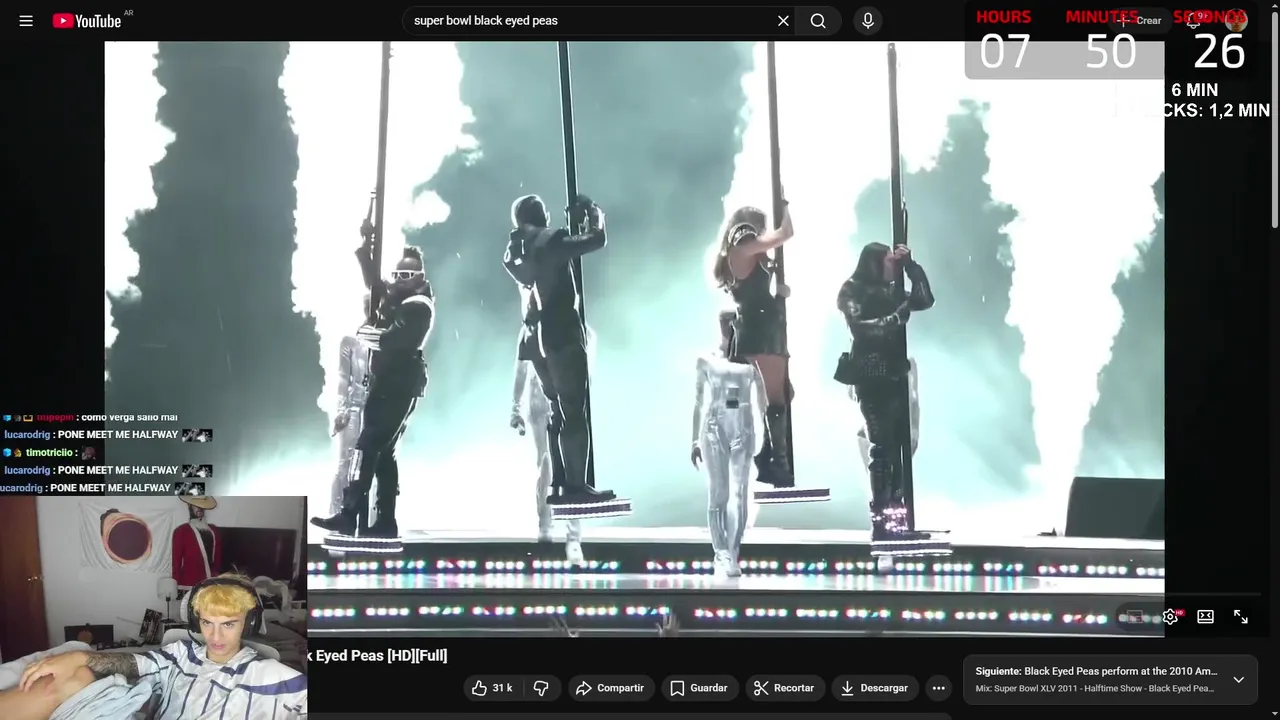This screenshot has width=1280, height=720.
Task: Click Compartir to share
Action: pyautogui.click(x=610, y=688)
